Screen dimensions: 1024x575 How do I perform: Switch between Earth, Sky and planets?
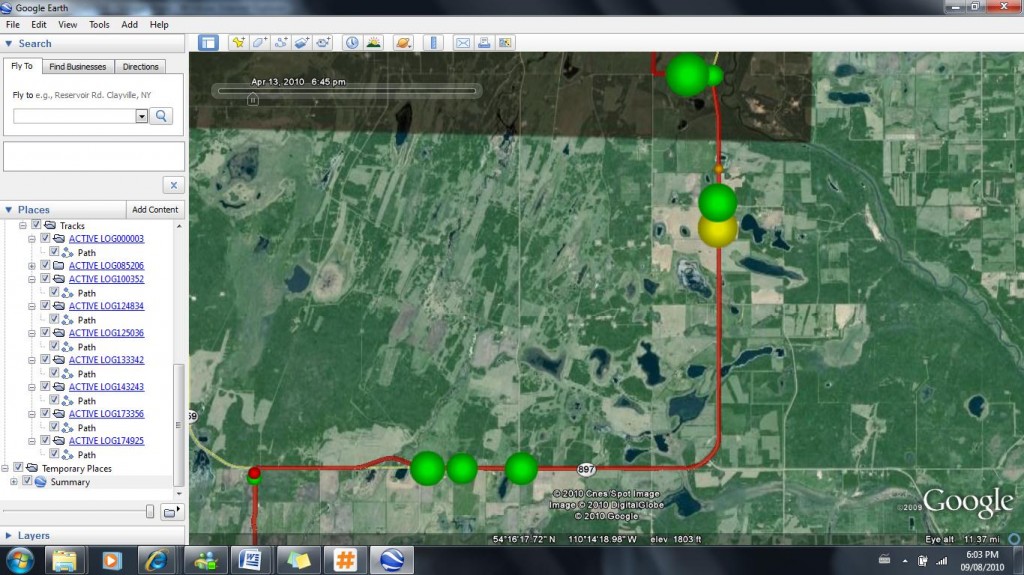[x=404, y=43]
